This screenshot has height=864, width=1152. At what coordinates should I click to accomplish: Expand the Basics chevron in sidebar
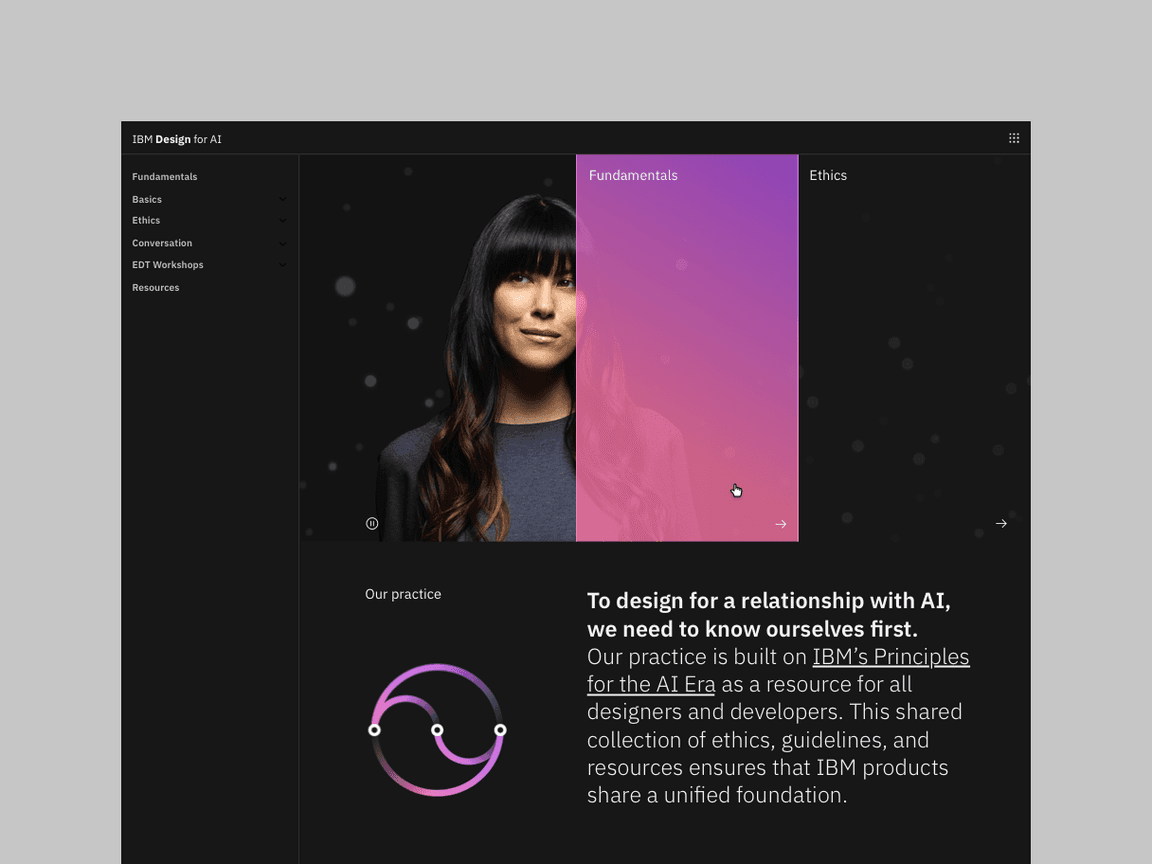(283, 200)
